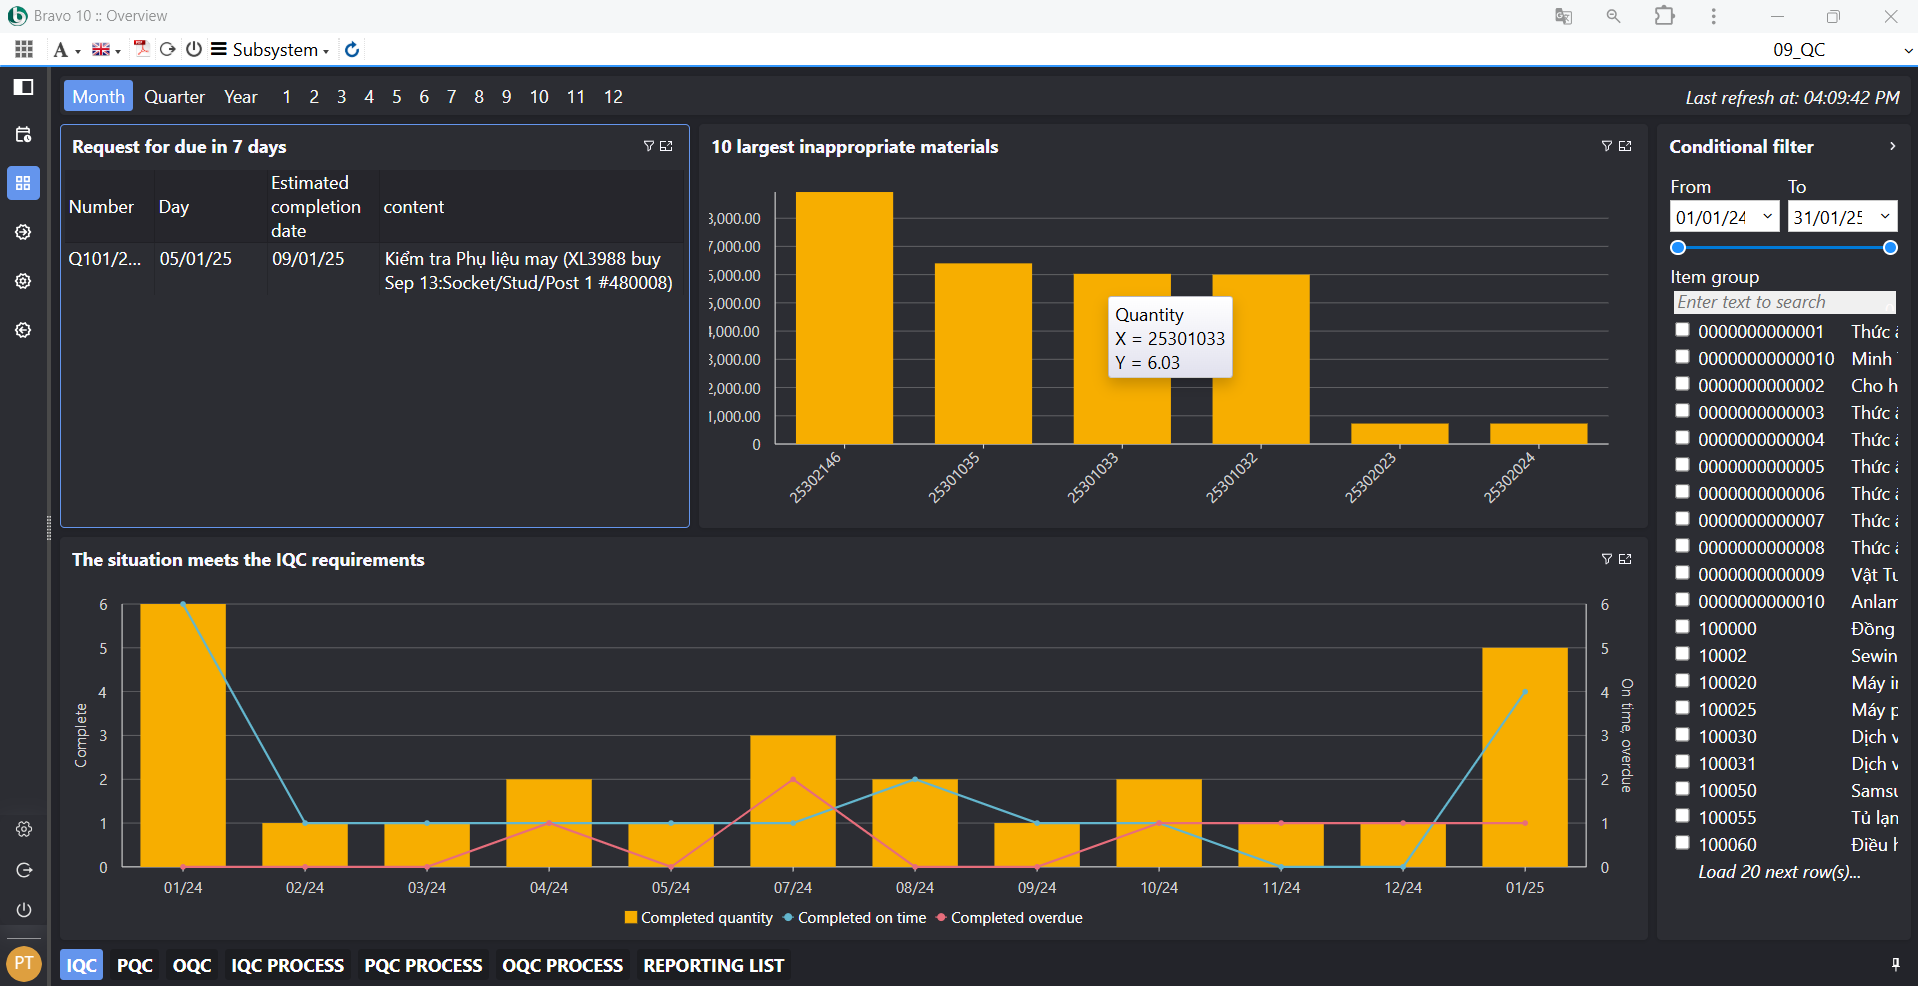Screen dimensions: 1918x986
Task: Enable the 100050 item group checkbox
Action: click(x=1682, y=789)
